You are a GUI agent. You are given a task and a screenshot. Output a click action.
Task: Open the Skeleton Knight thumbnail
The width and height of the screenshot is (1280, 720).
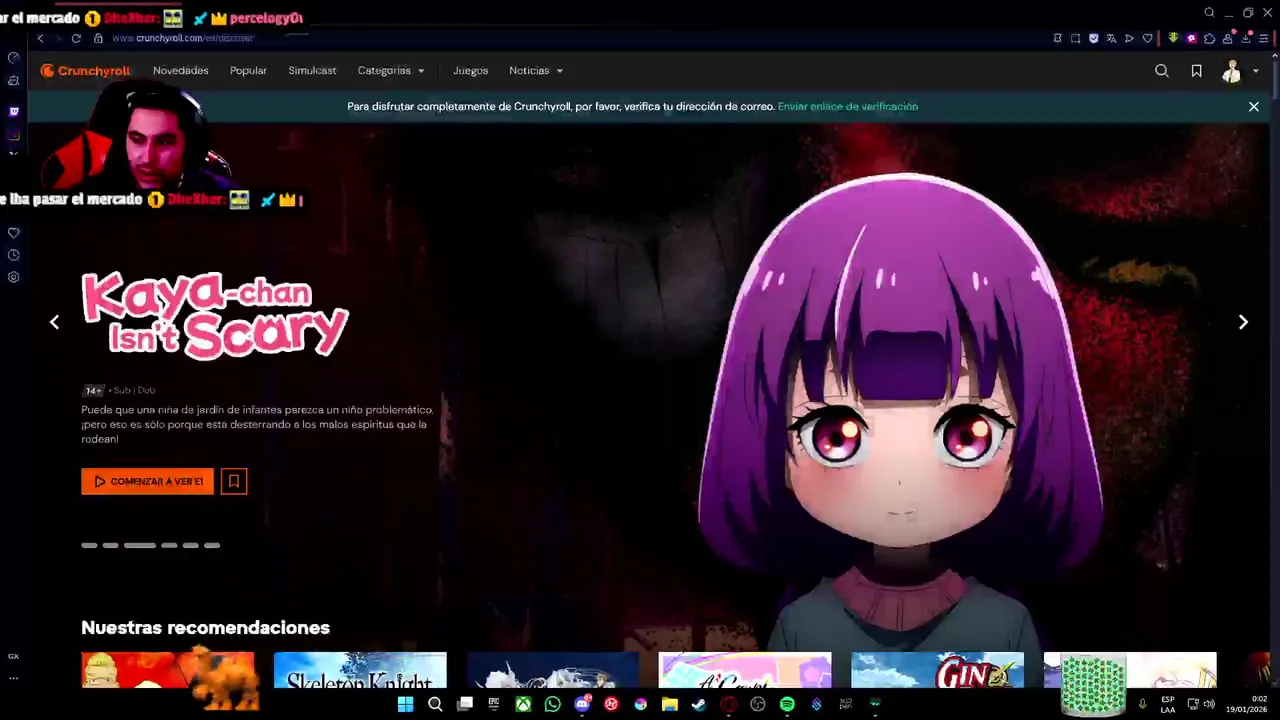[x=360, y=670]
